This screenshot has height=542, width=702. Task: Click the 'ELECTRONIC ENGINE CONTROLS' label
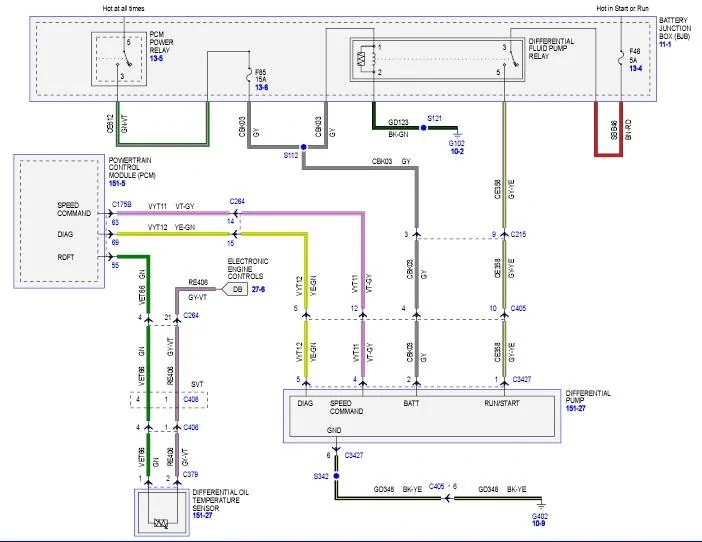(248, 269)
